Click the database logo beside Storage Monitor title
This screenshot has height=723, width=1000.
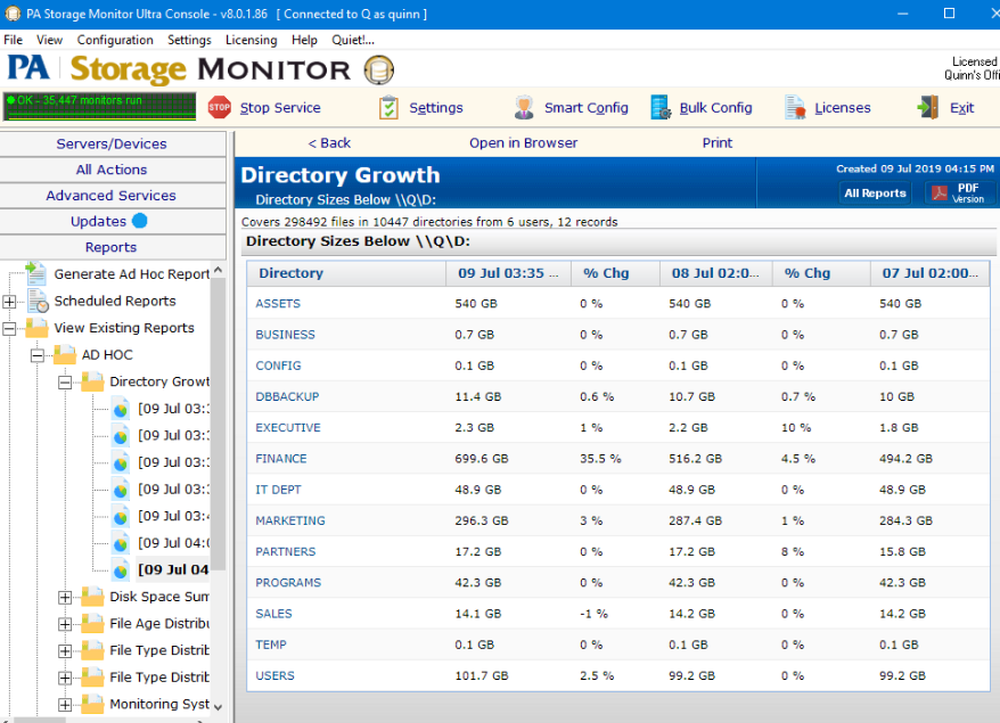pos(379,69)
